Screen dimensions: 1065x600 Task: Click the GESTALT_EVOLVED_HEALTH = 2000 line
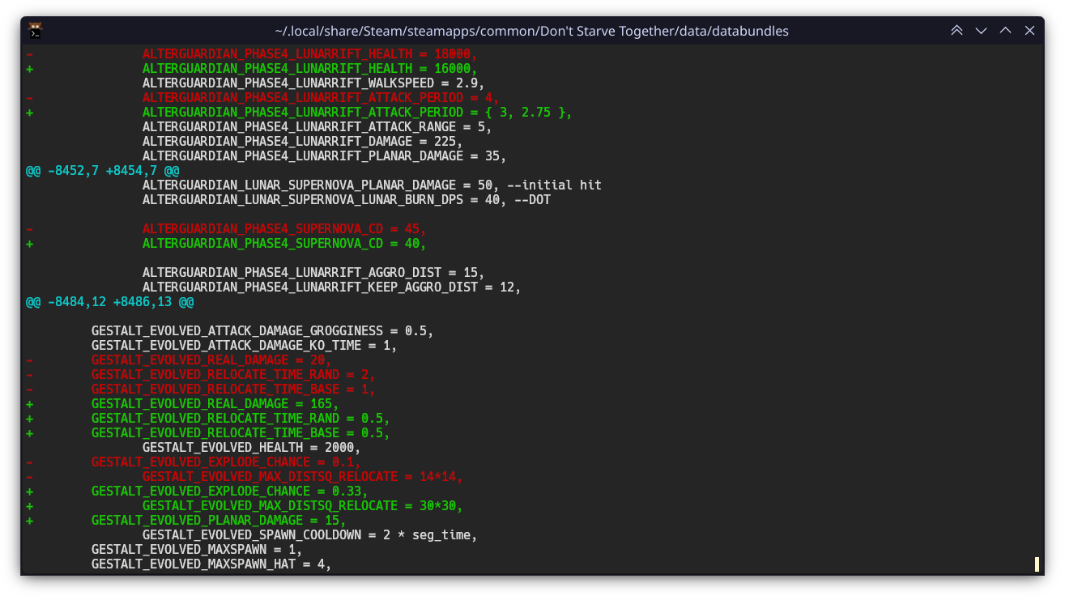point(251,447)
